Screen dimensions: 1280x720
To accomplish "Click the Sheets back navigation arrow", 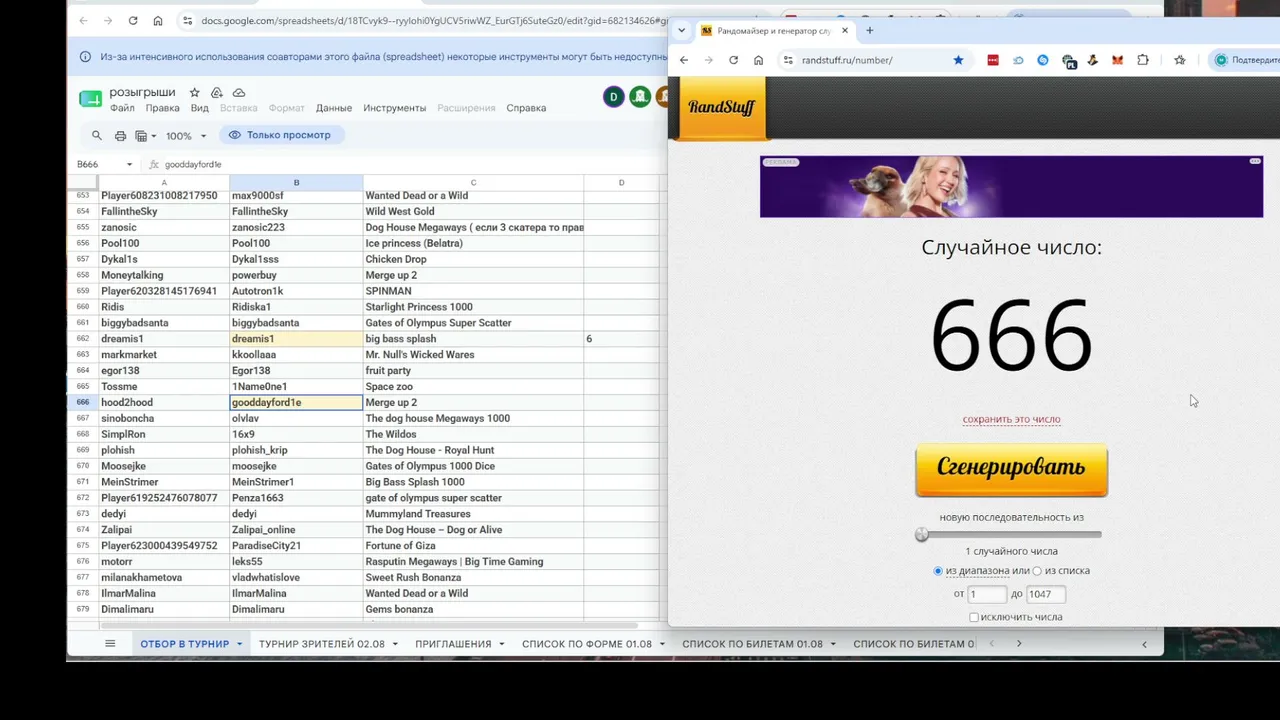I will [83, 20].
